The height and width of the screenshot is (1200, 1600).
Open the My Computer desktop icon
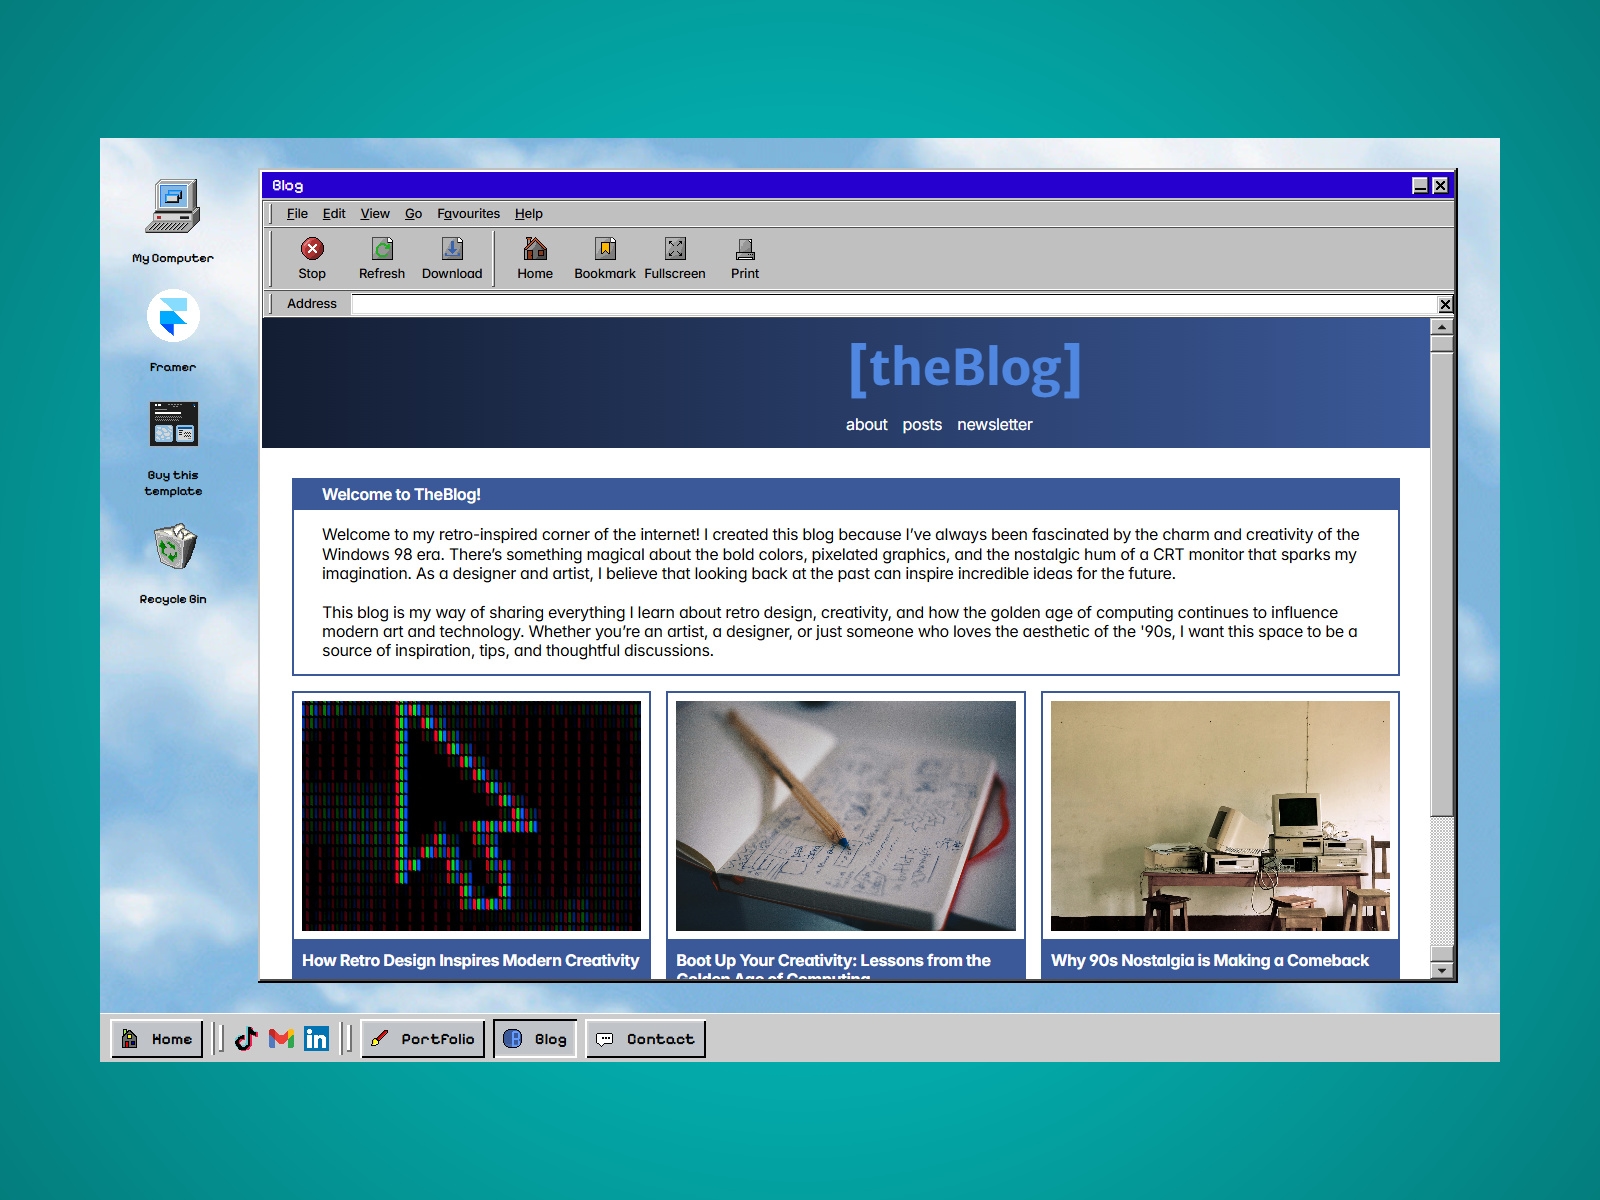(x=173, y=207)
